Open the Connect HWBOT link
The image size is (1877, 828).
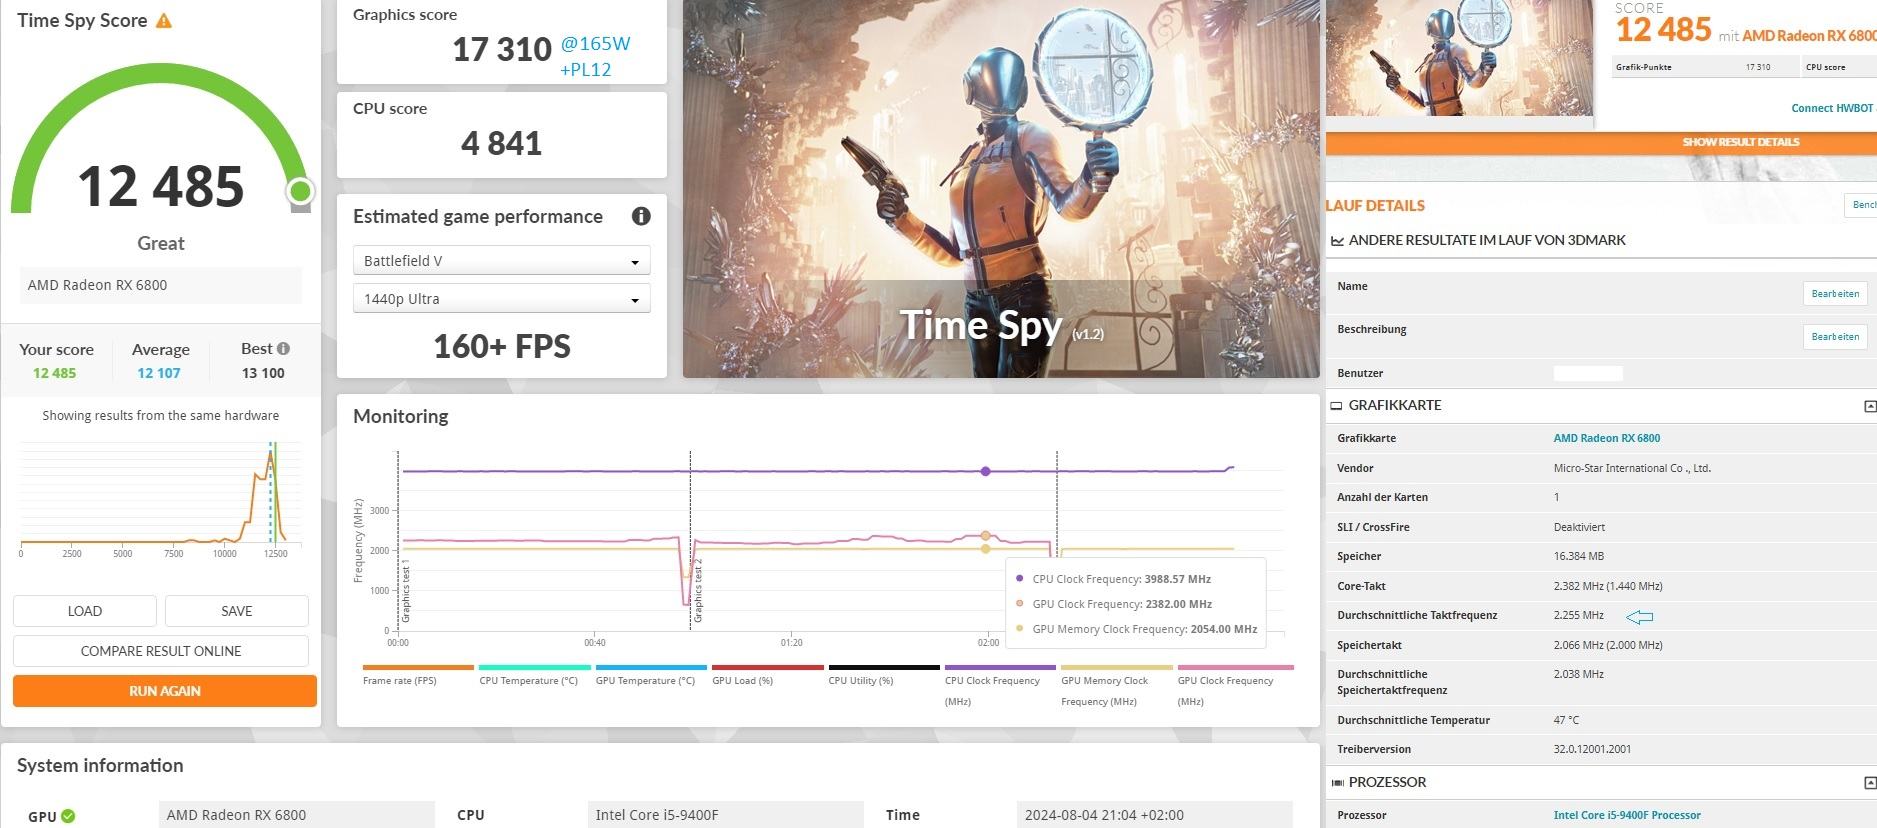(x=1832, y=108)
